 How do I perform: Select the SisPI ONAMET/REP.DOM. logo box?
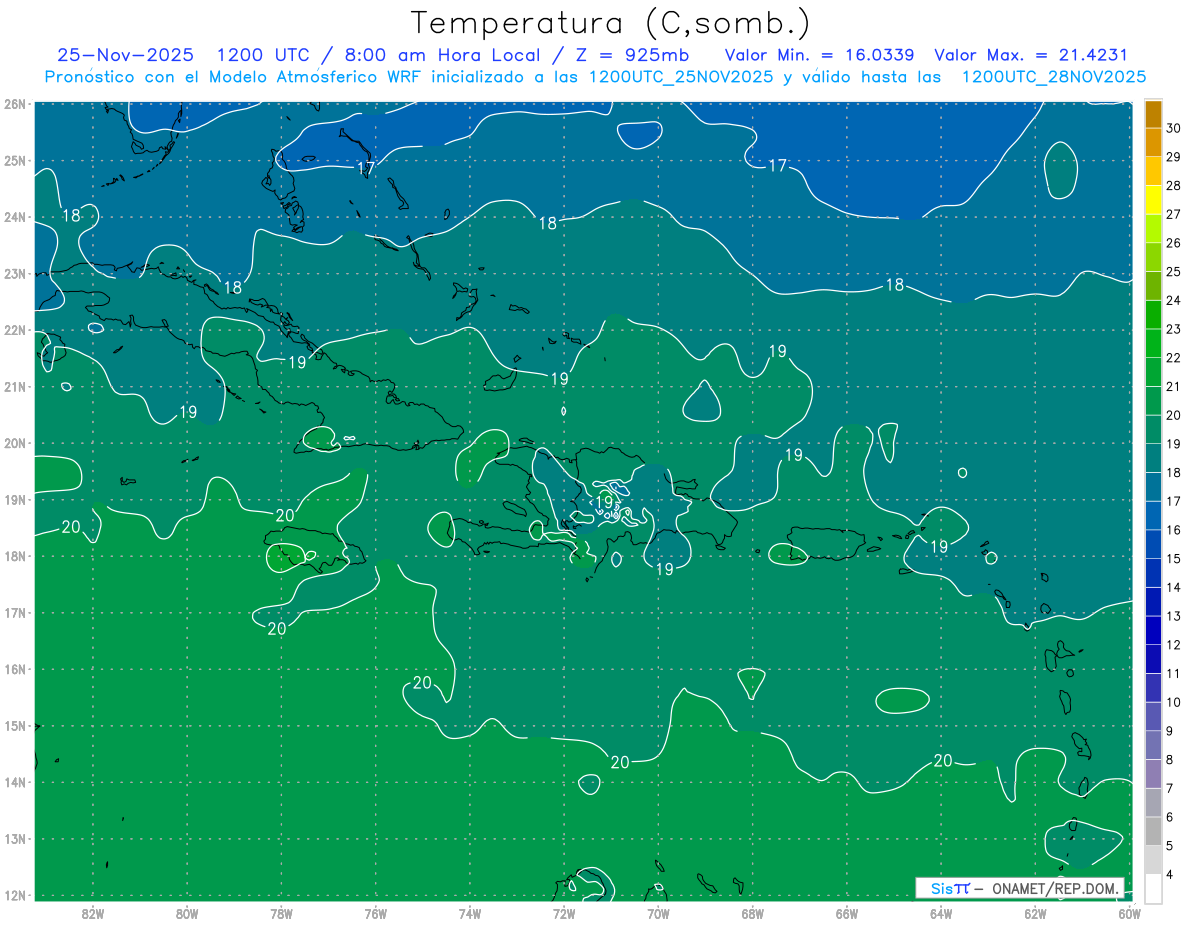tap(1019, 888)
